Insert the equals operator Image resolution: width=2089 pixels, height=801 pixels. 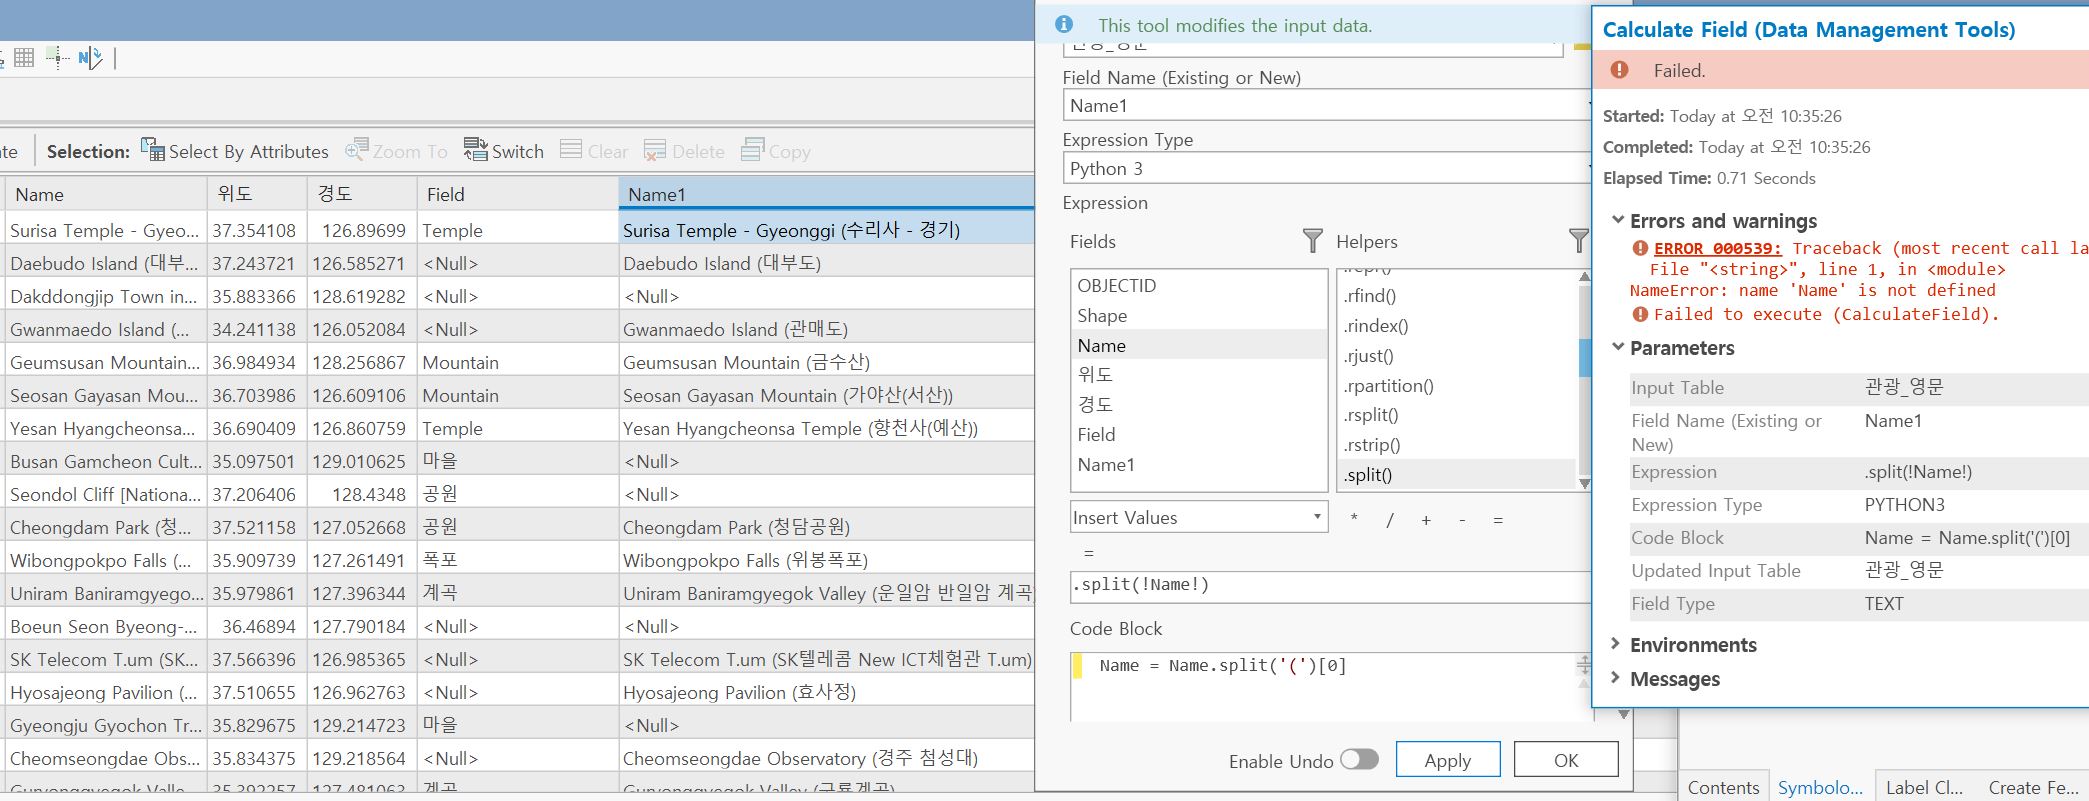click(x=1498, y=520)
